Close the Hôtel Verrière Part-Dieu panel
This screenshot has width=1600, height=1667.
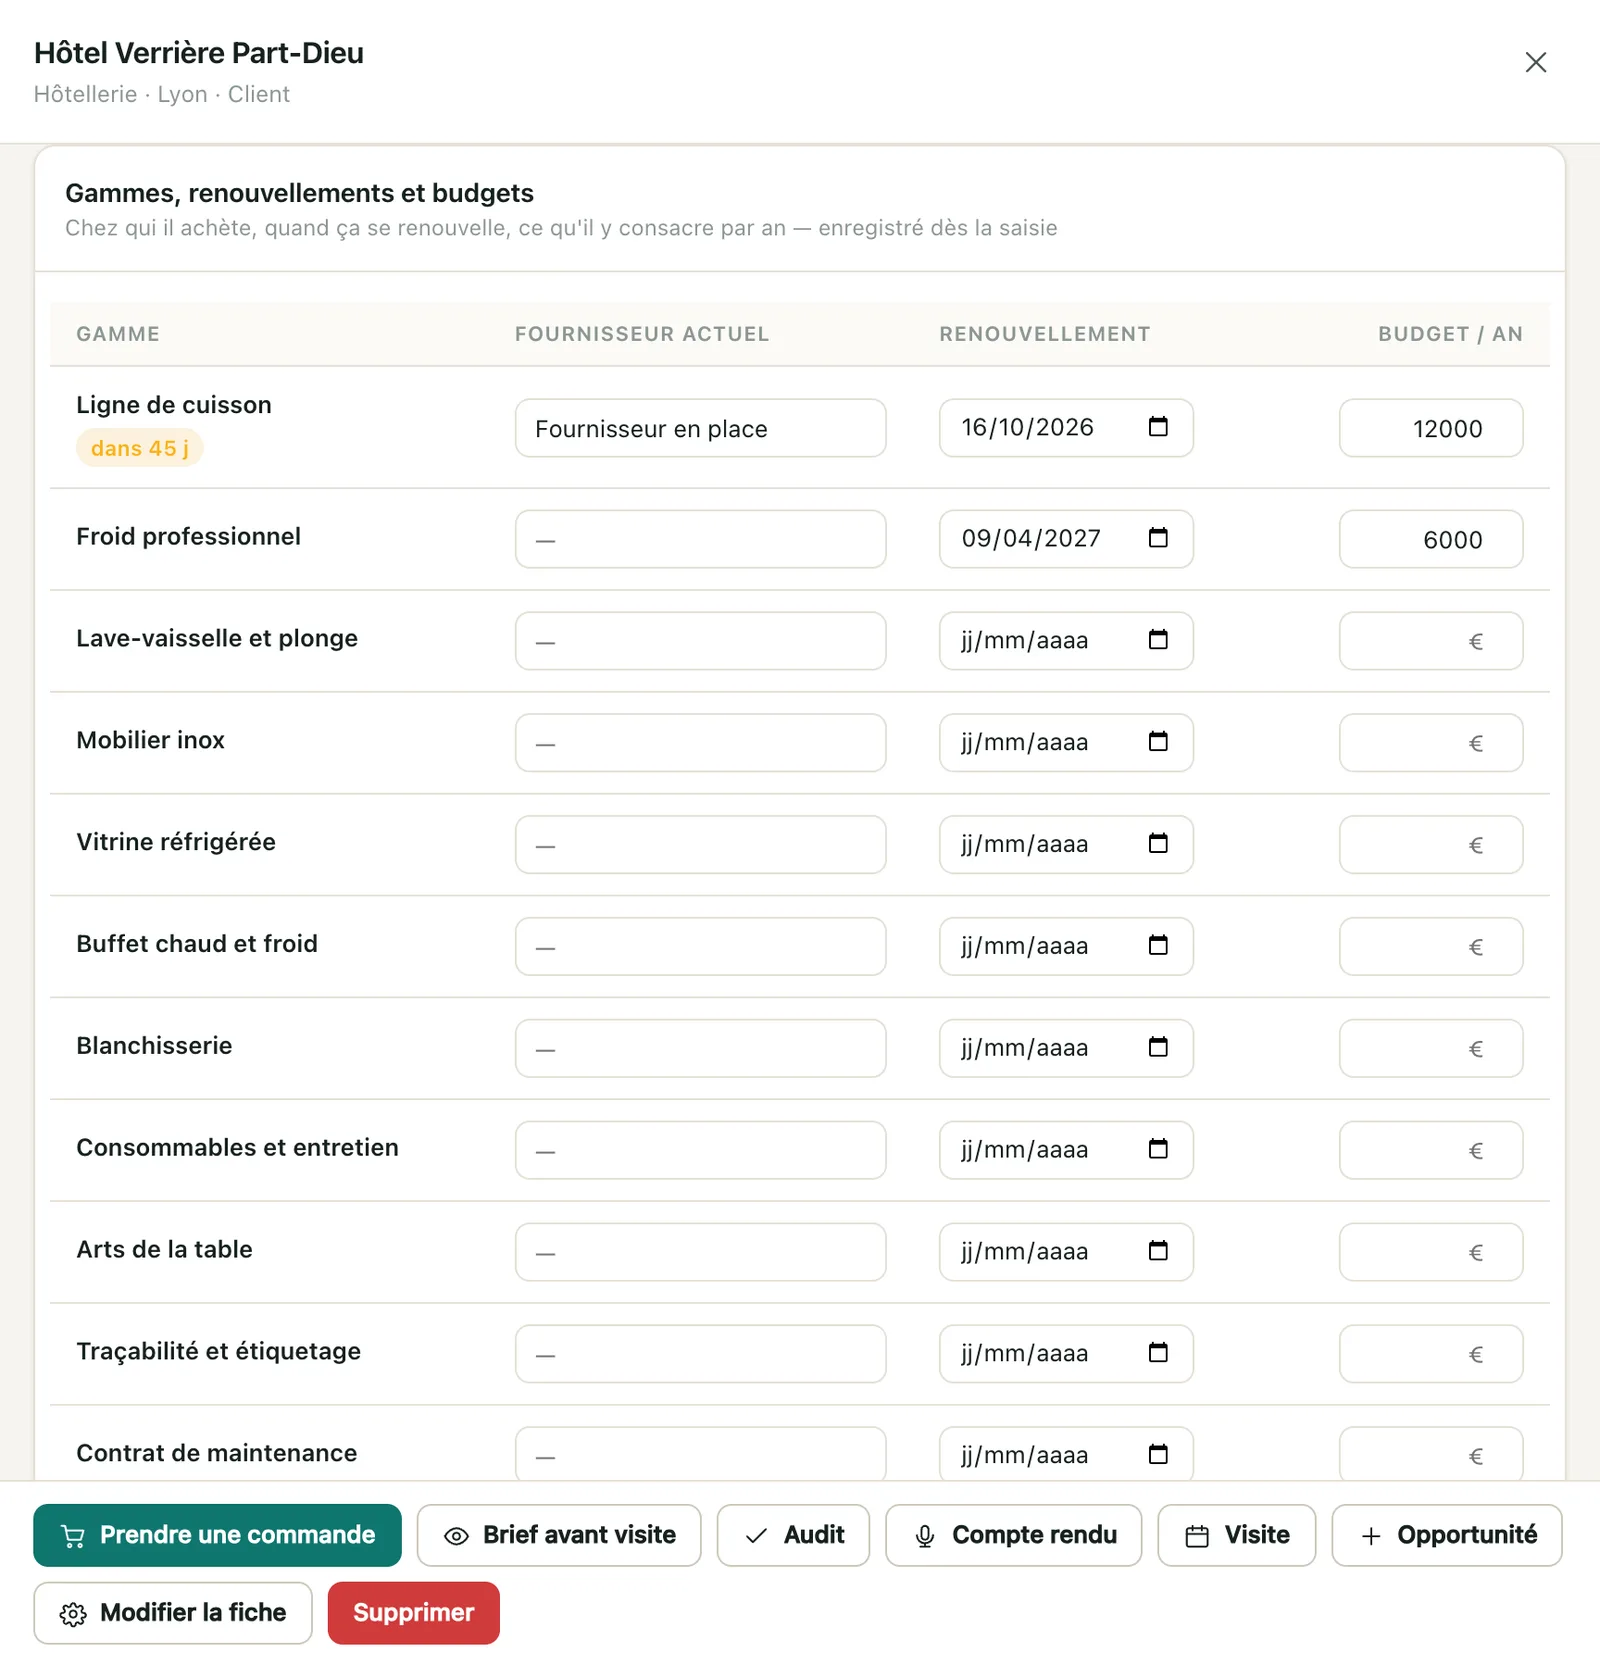1536,62
